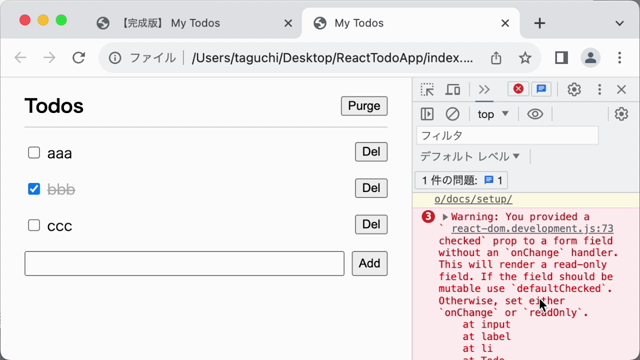Click the Purge button
This screenshot has height=360, width=640.
tap(364, 106)
